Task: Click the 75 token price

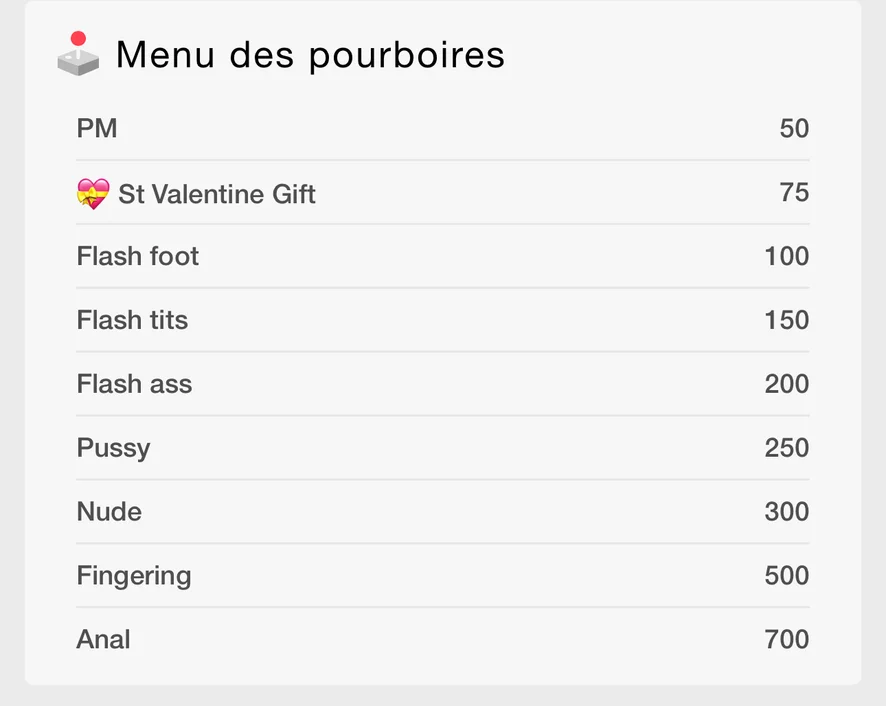Action: (x=794, y=192)
